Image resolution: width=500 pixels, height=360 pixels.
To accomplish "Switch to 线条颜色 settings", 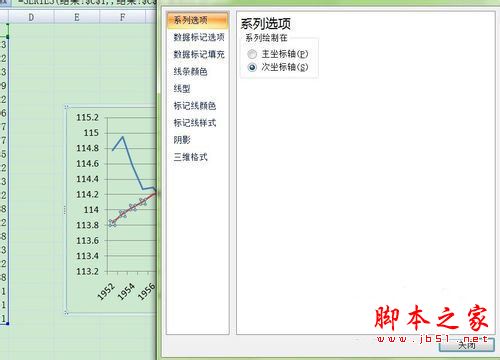I will click(190, 71).
